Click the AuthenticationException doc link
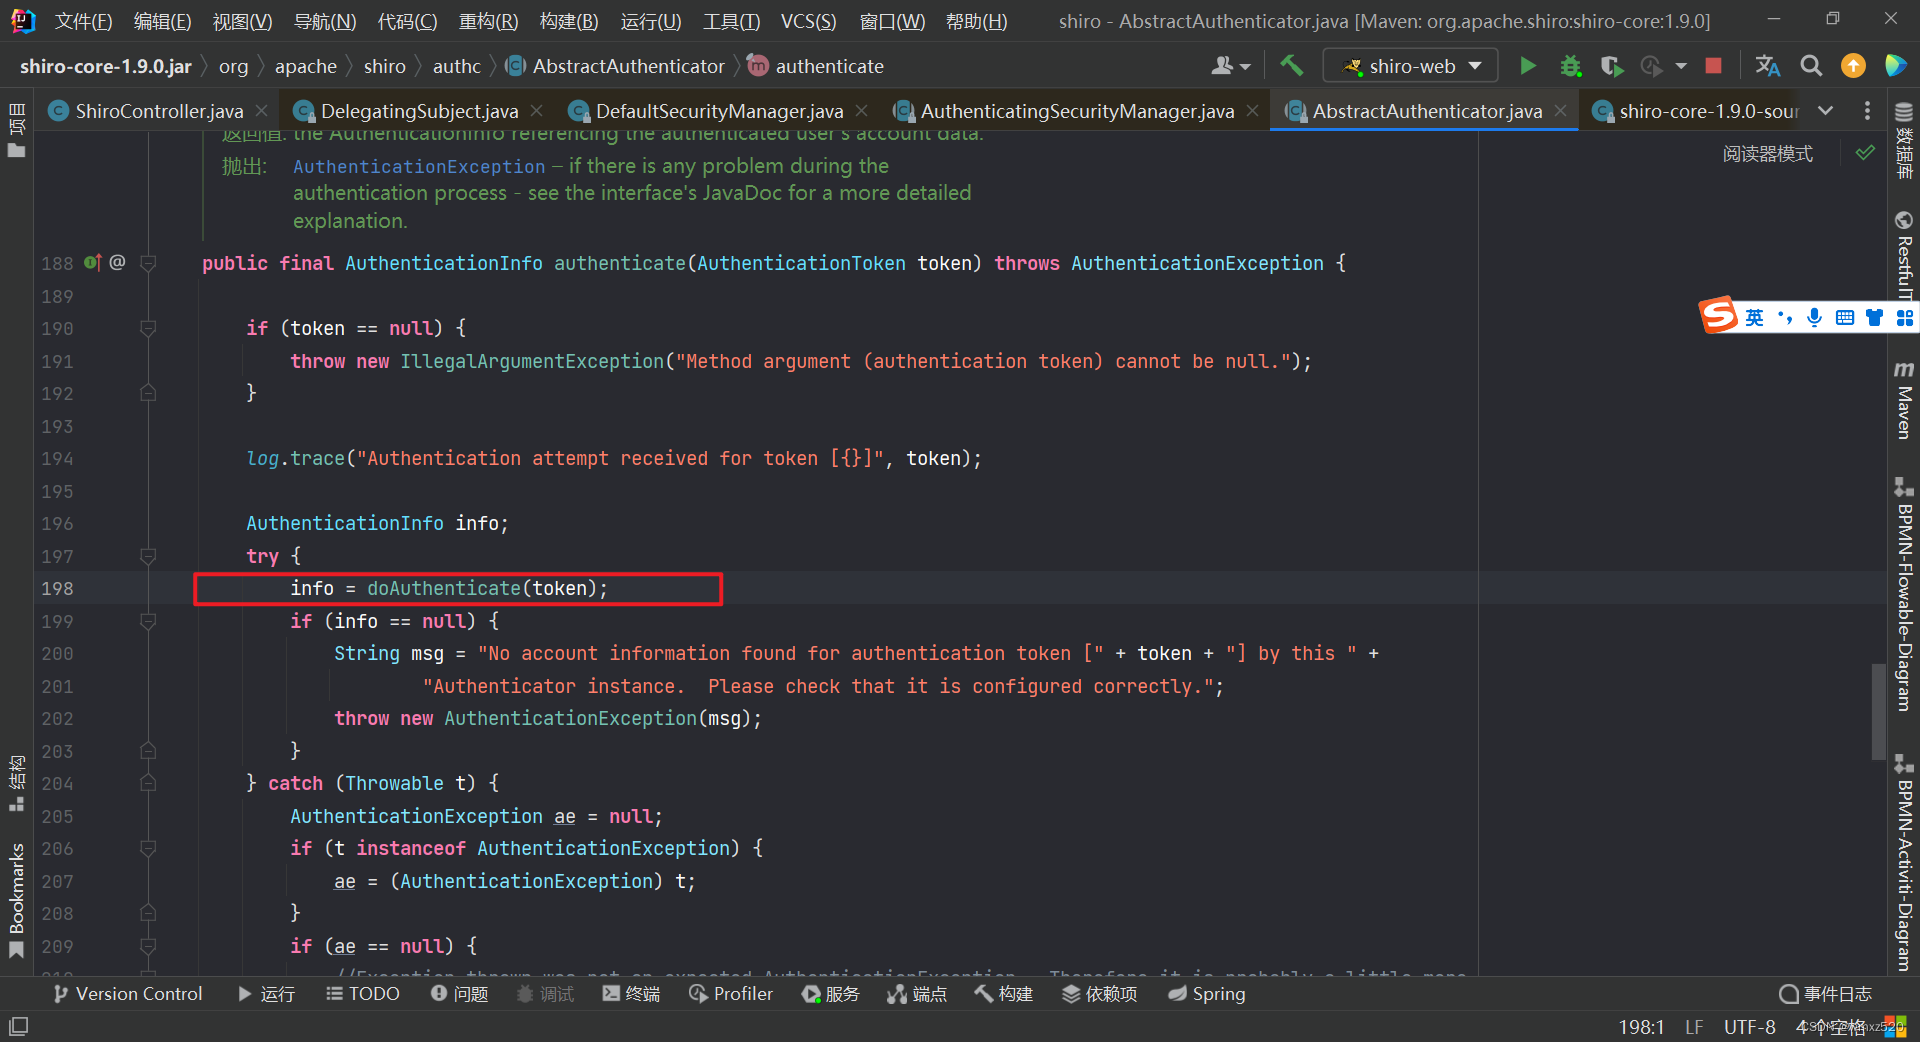This screenshot has width=1920, height=1042. 419,167
